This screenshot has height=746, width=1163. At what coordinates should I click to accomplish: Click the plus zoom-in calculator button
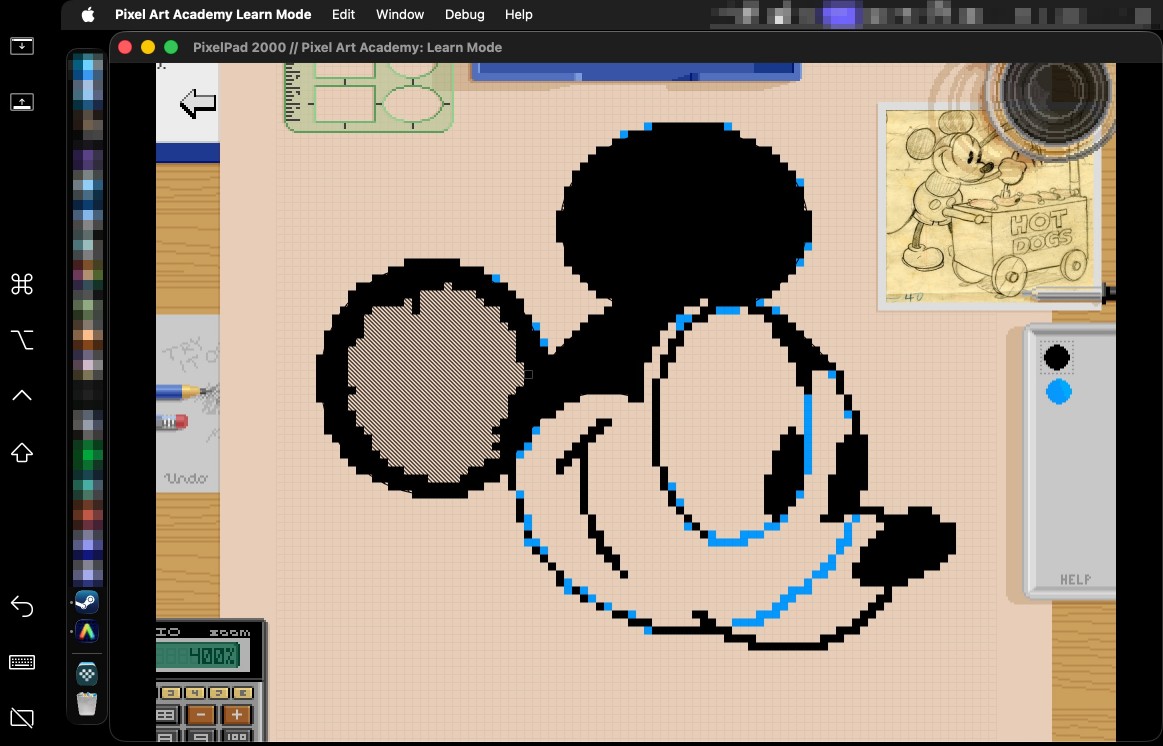tap(237, 716)
